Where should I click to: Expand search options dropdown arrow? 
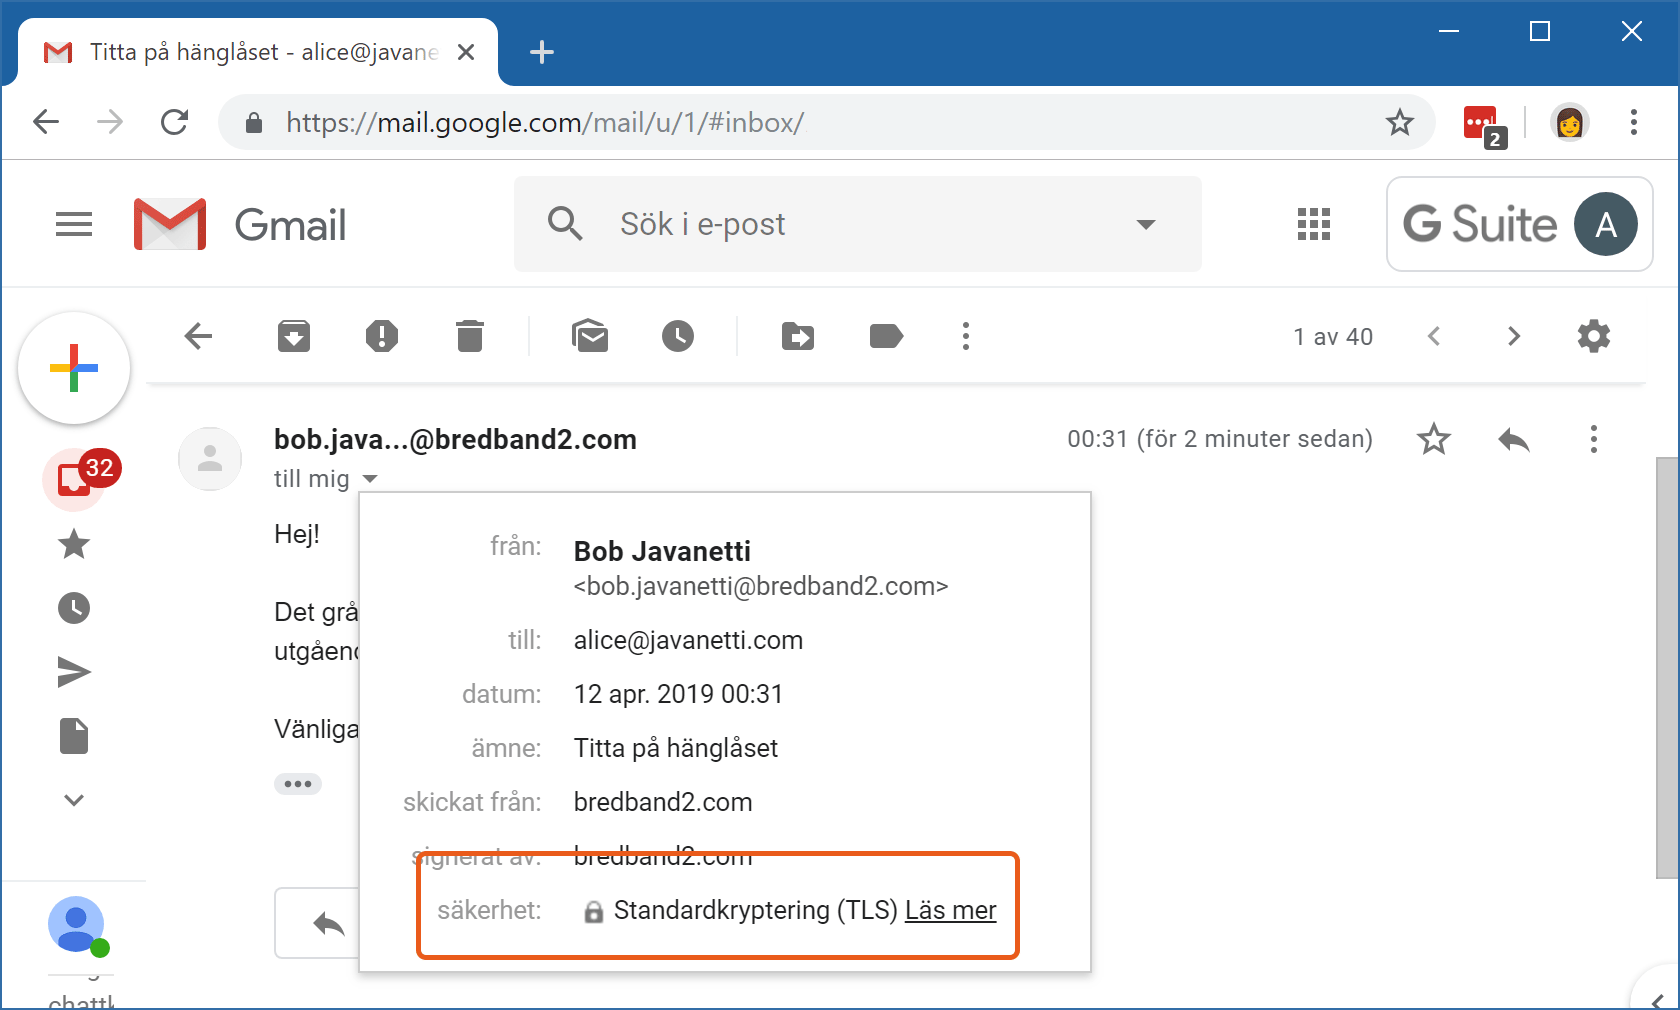pyautogui.click(x=1146, y=224)
